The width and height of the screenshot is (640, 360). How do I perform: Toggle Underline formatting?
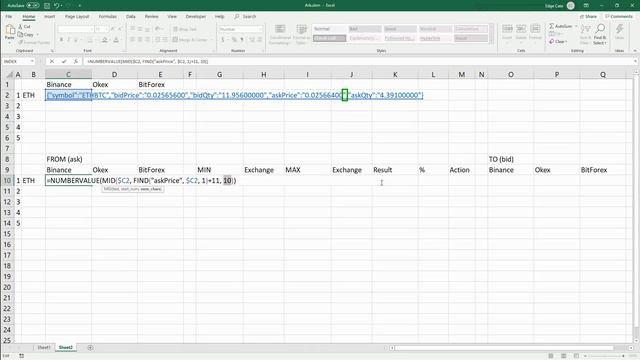76,40
